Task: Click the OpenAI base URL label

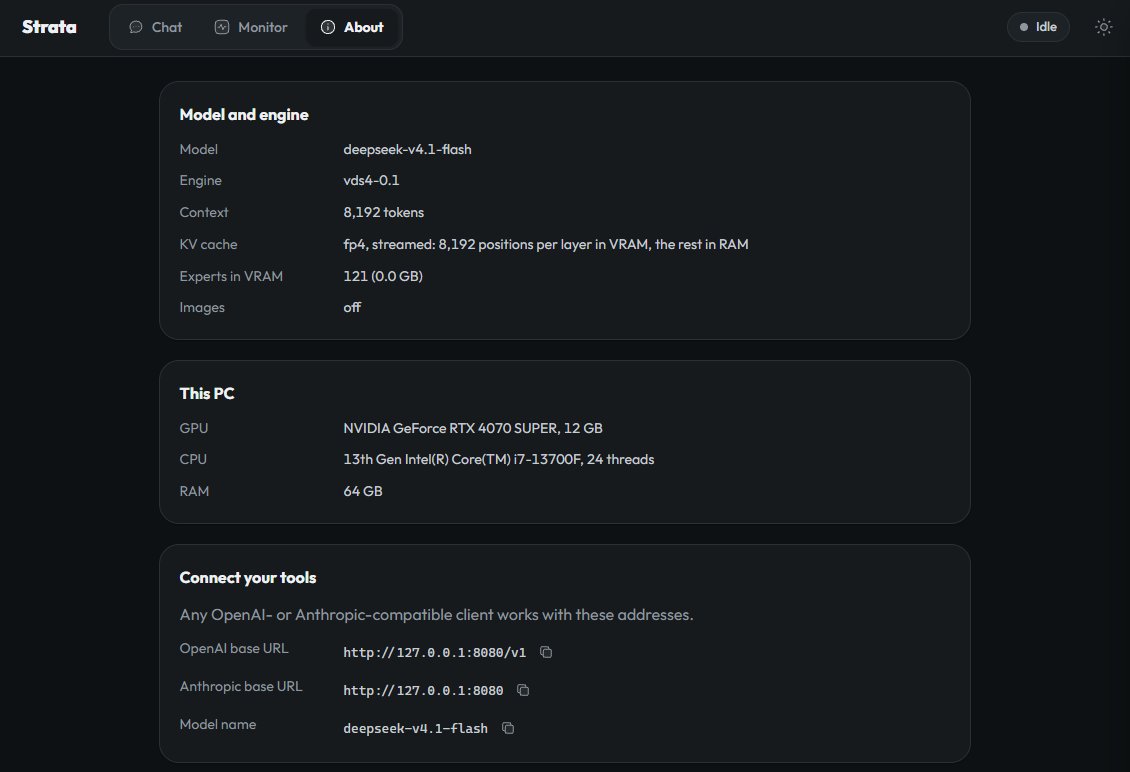Action: coord(233,648)
